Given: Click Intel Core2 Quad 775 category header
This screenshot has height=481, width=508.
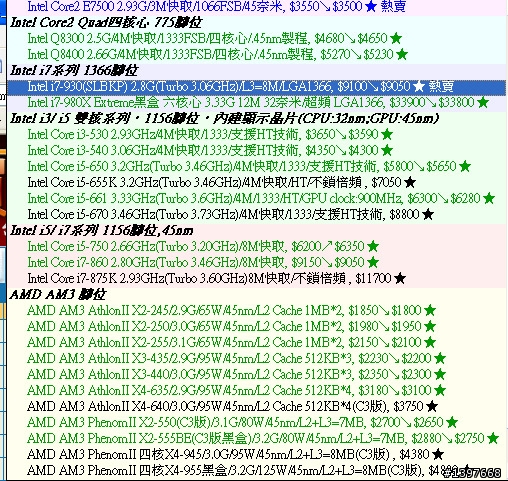Looking at the screenshot, I should (106, 23).
